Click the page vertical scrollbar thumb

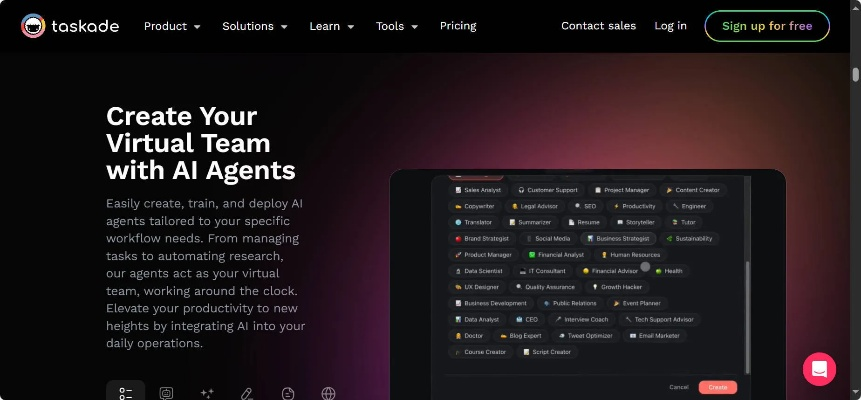[x=856, y=75]
